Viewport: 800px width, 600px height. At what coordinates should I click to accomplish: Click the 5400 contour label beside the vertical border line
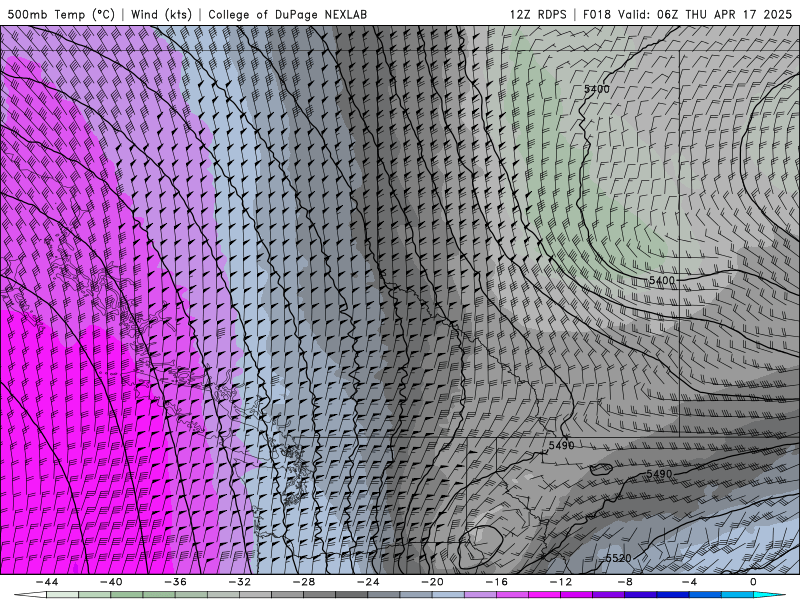pyautogui.click(x=662, y=280)
